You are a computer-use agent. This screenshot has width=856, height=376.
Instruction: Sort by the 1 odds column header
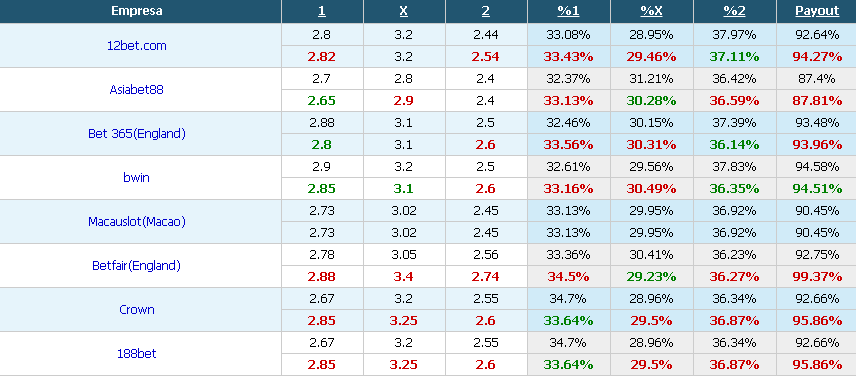click(322, 11)
